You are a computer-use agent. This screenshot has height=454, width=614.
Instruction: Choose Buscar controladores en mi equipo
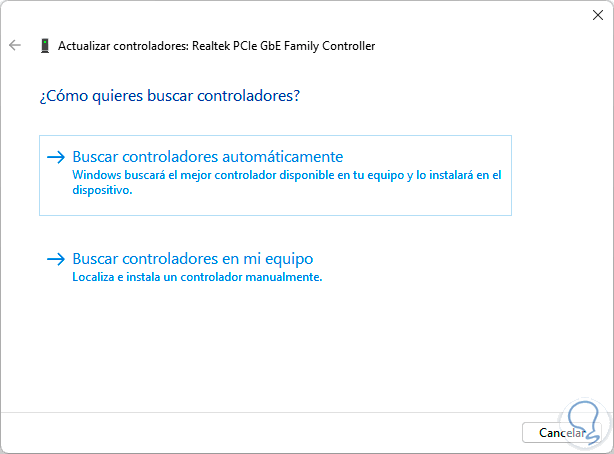pyautogui.click(x=193, y=259)
